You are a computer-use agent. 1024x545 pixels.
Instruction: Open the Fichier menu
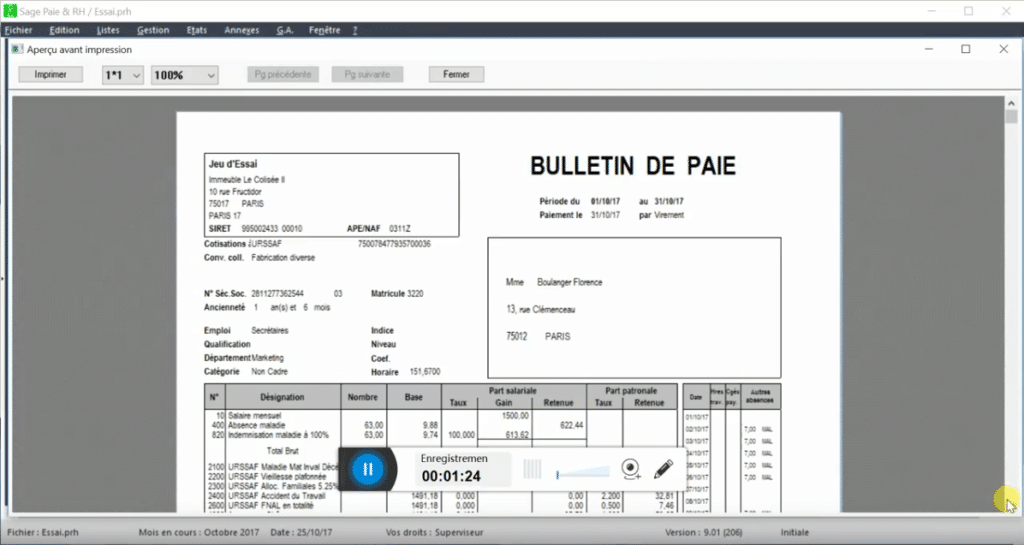18,30
